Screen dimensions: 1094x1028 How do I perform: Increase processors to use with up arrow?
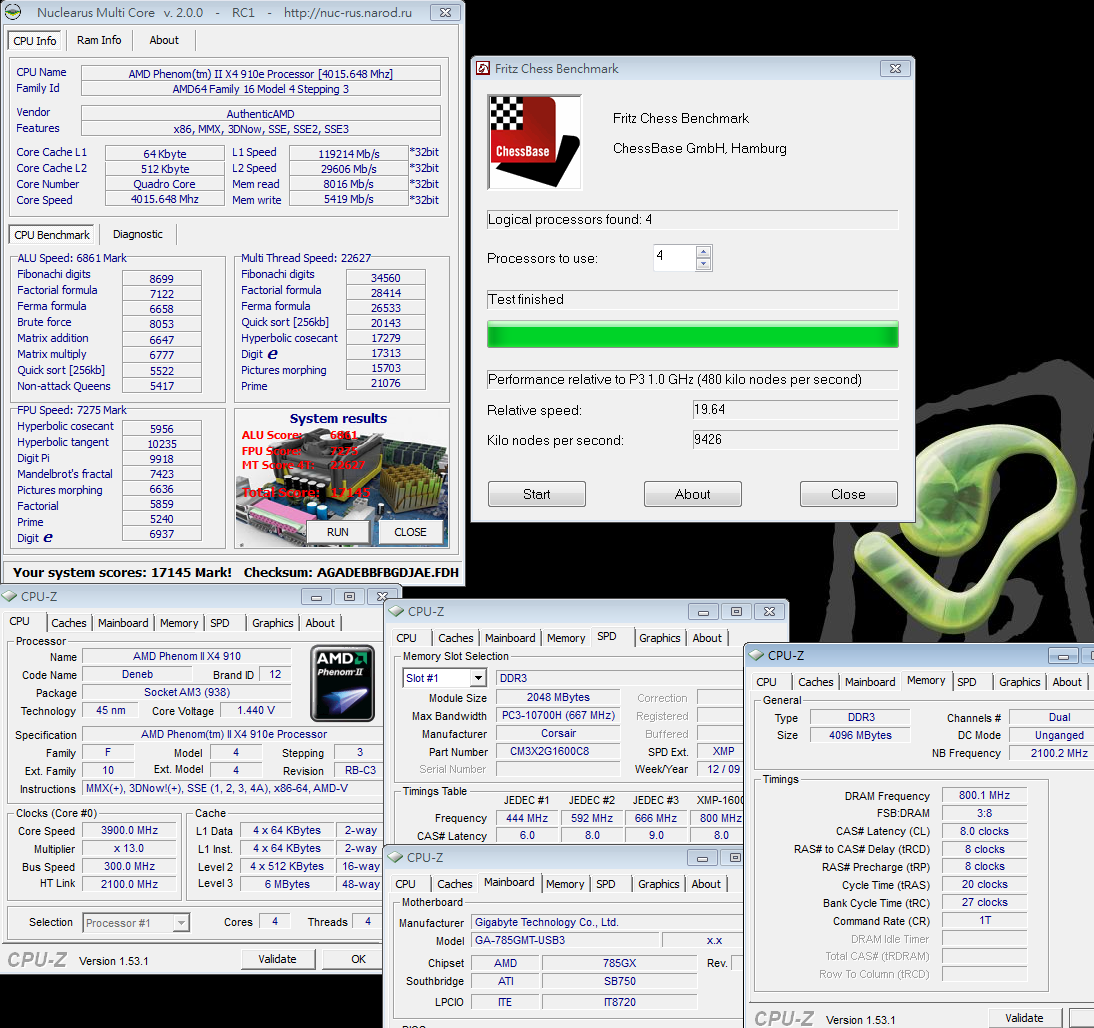[703, 251]
